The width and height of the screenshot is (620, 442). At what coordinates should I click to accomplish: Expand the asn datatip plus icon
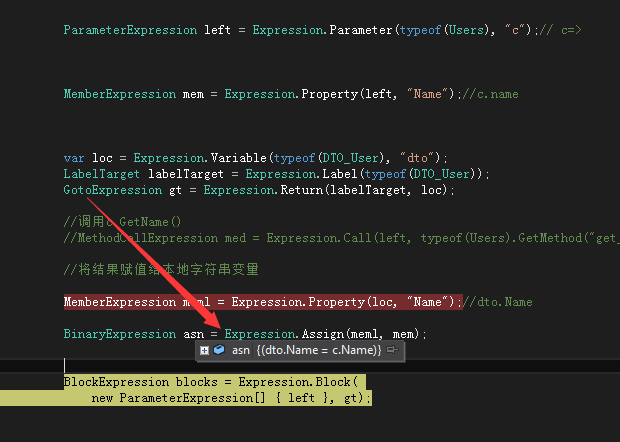tap(204, 350)
